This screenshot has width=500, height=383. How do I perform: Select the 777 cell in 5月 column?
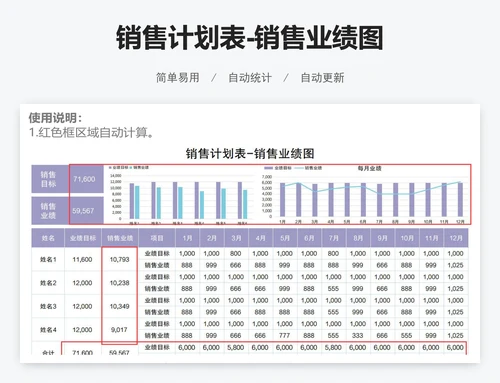(x=284, y=335)
